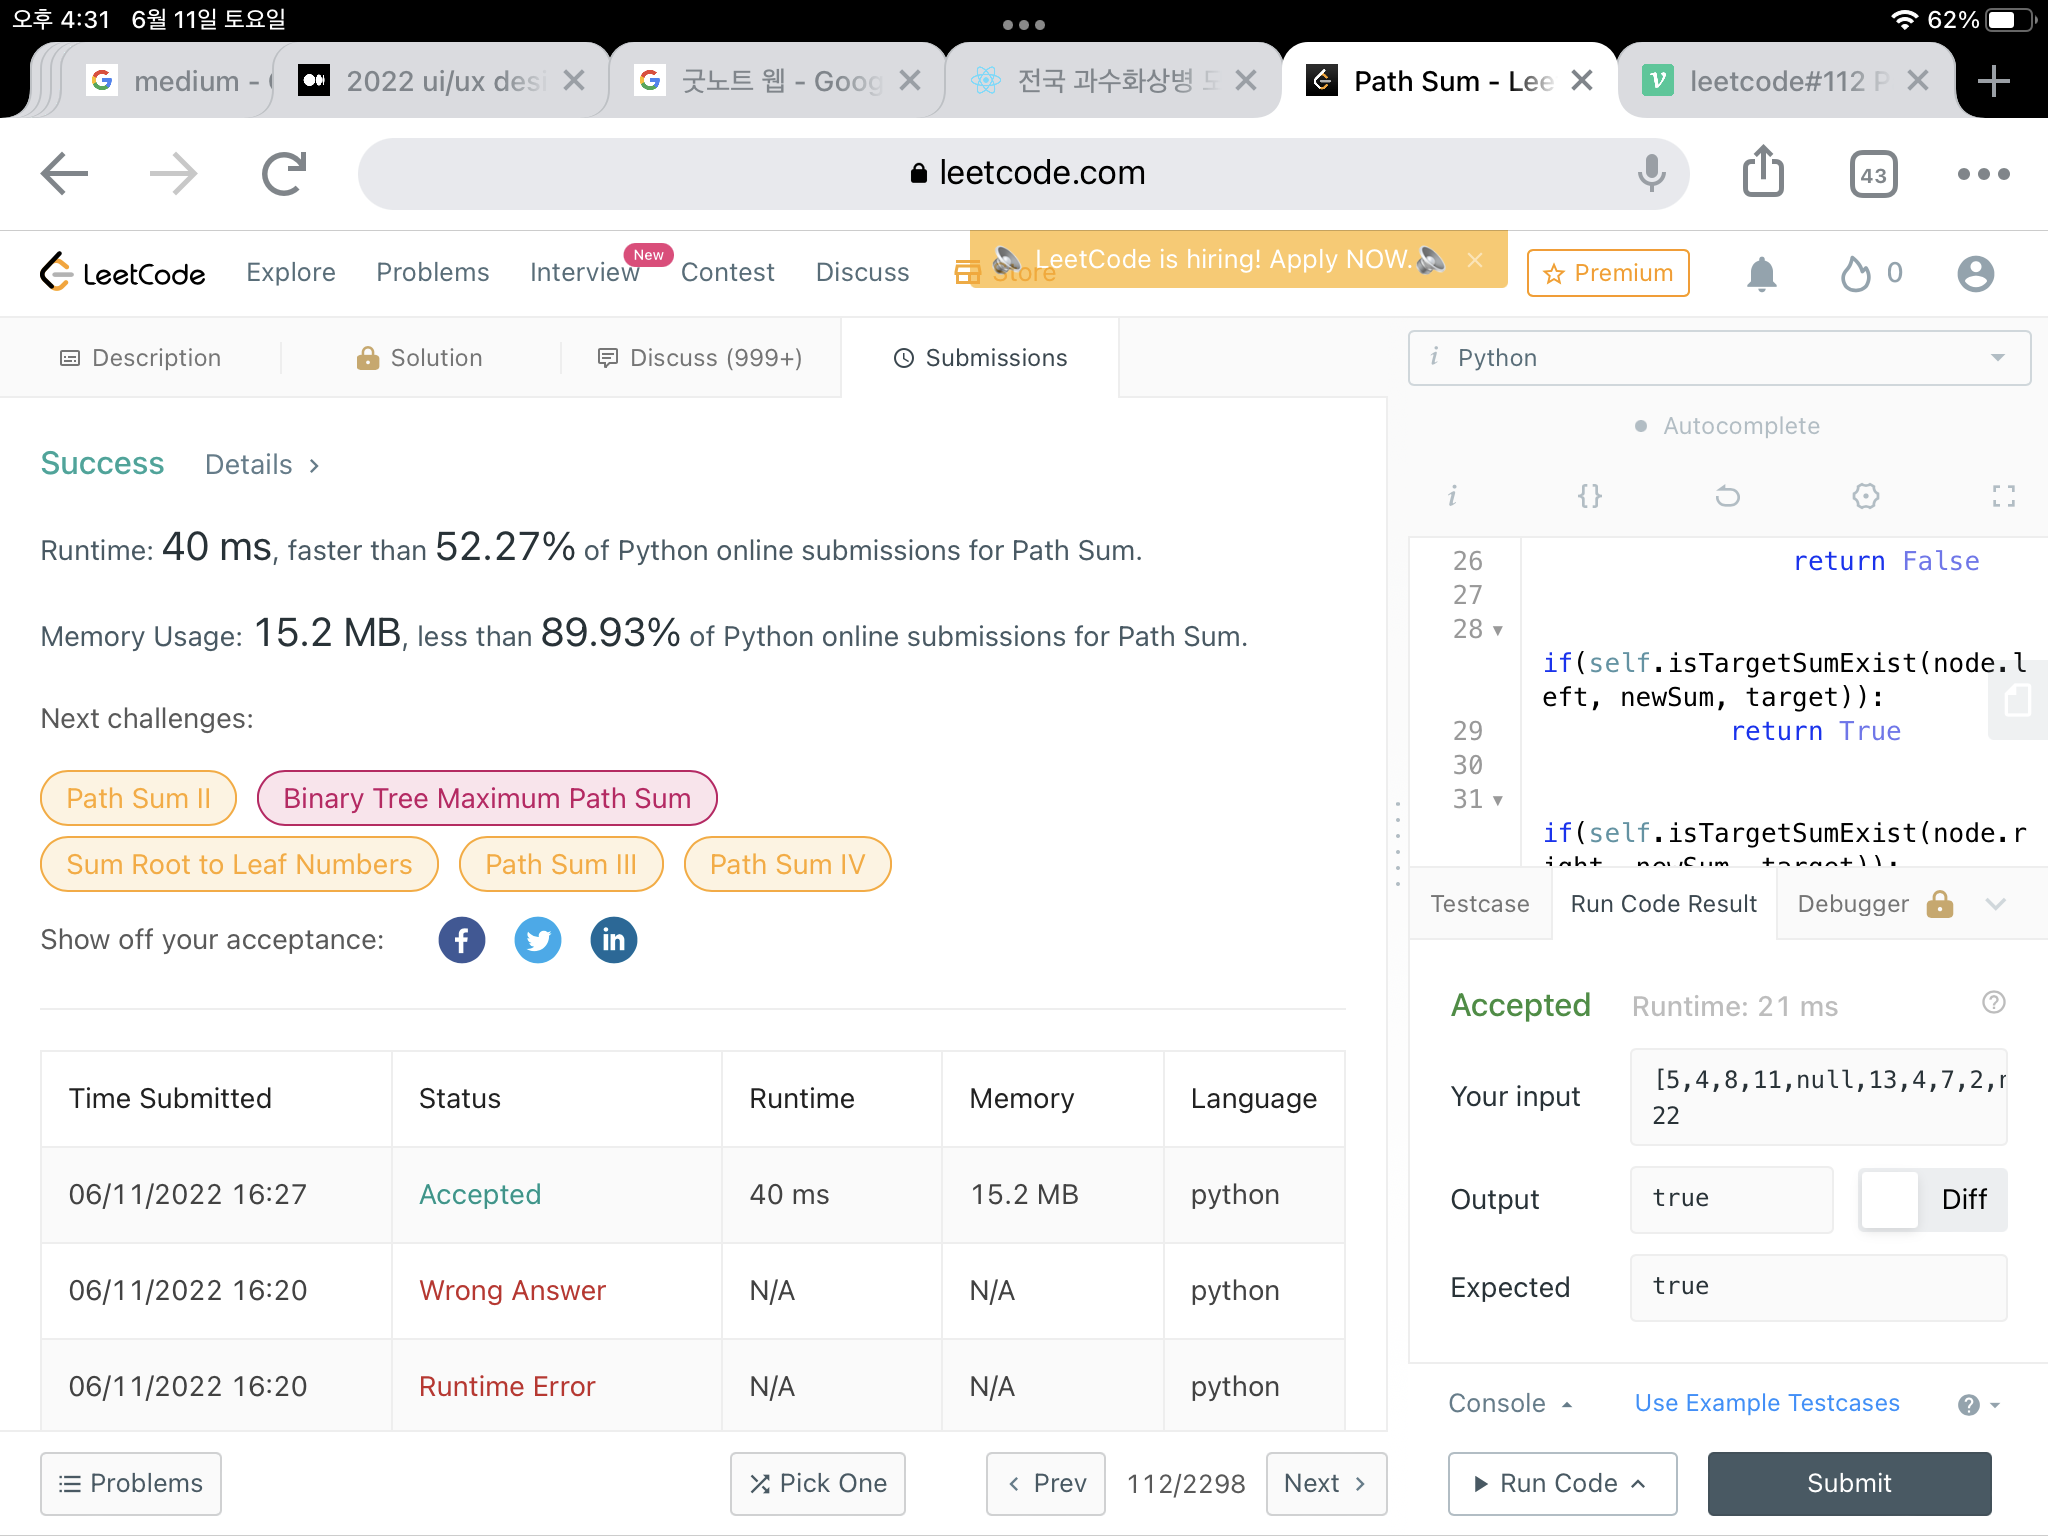Expand the Run Code options arrow

pos(1638,1484)
